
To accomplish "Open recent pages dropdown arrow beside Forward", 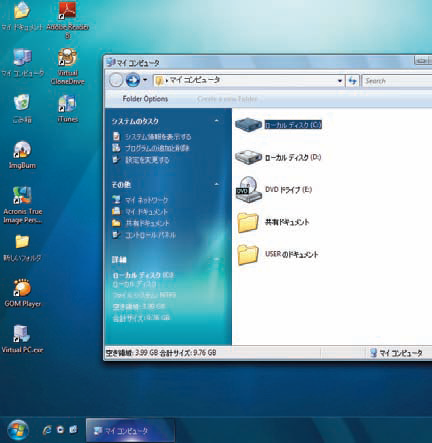I will tap(145, 80).
